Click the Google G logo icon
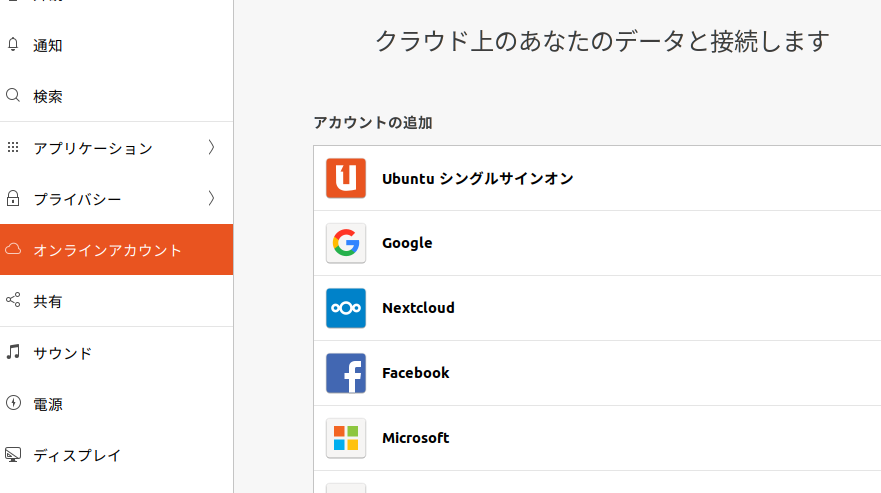 [346, 243]
